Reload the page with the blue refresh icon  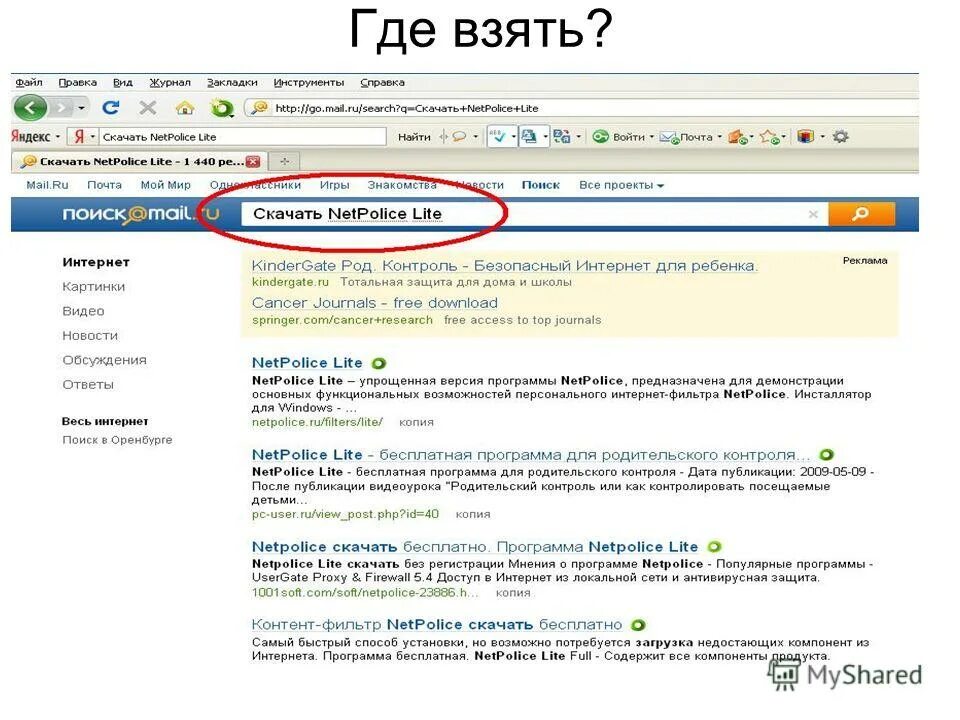pyautogui.click(x=111, y=108)
